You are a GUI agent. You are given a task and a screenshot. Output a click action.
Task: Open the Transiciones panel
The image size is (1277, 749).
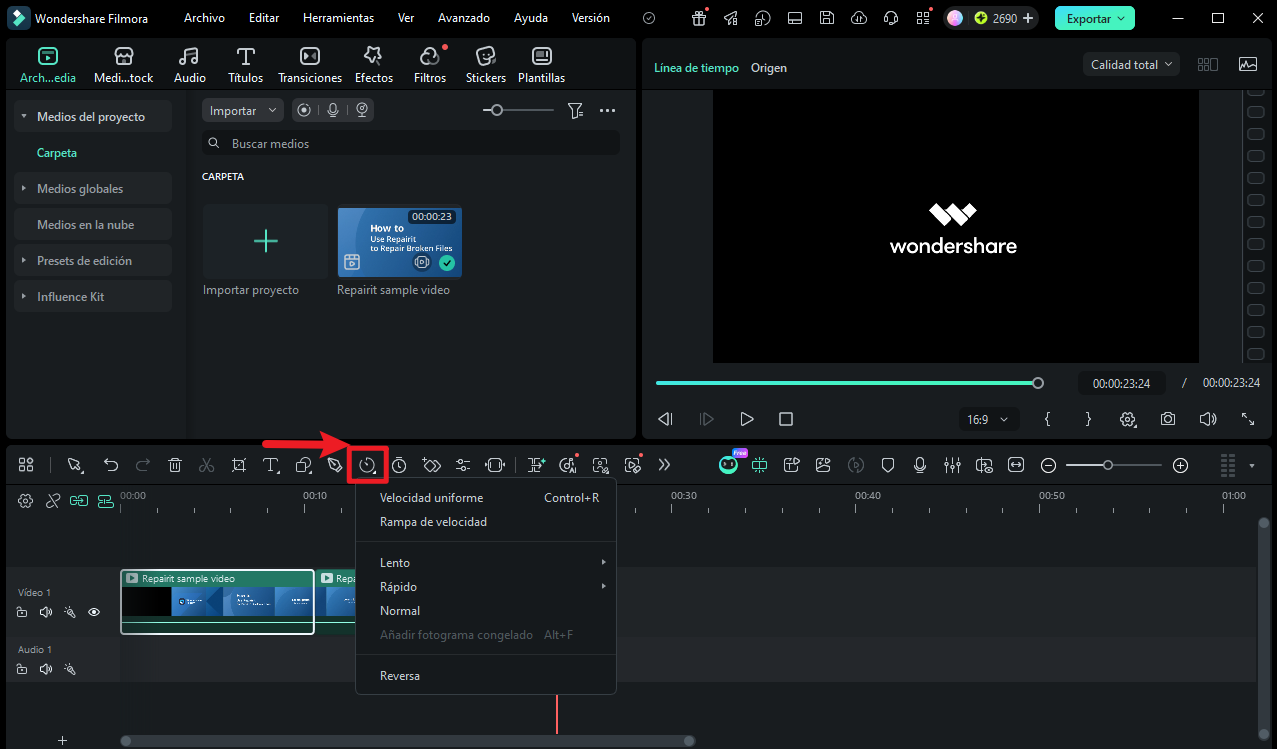[310, 65]
